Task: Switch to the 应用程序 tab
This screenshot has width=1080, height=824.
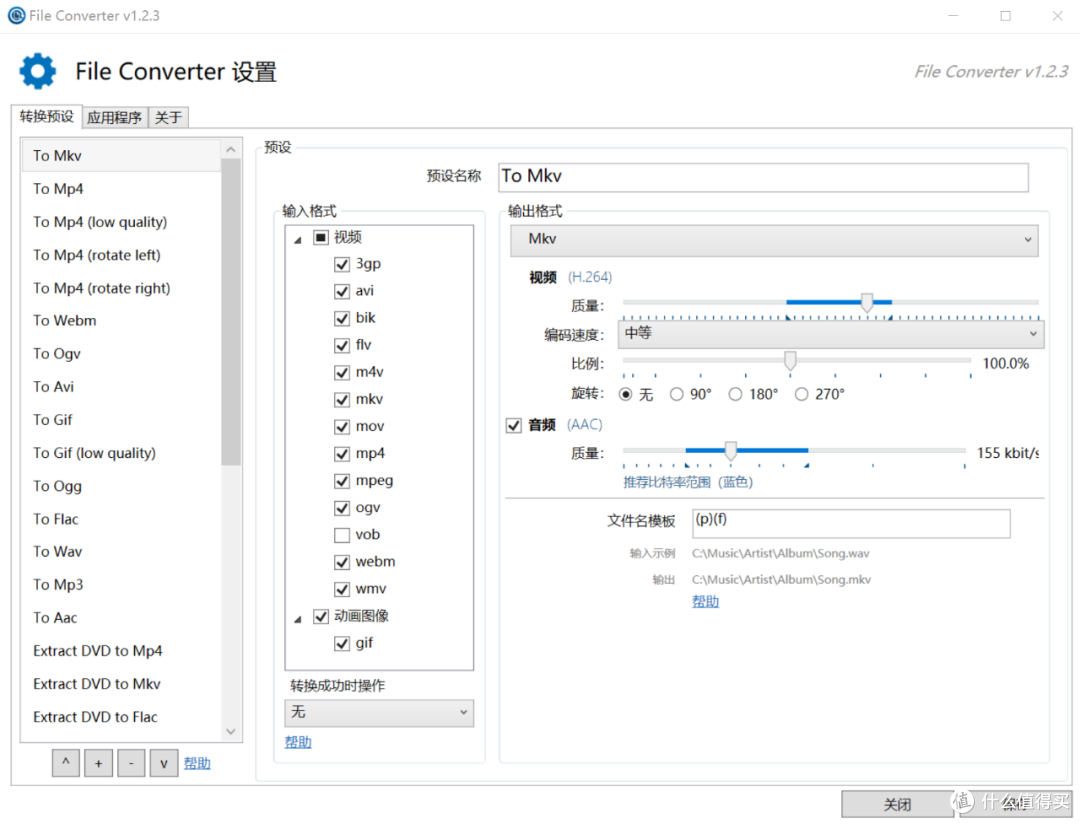Action: (114, 117)
